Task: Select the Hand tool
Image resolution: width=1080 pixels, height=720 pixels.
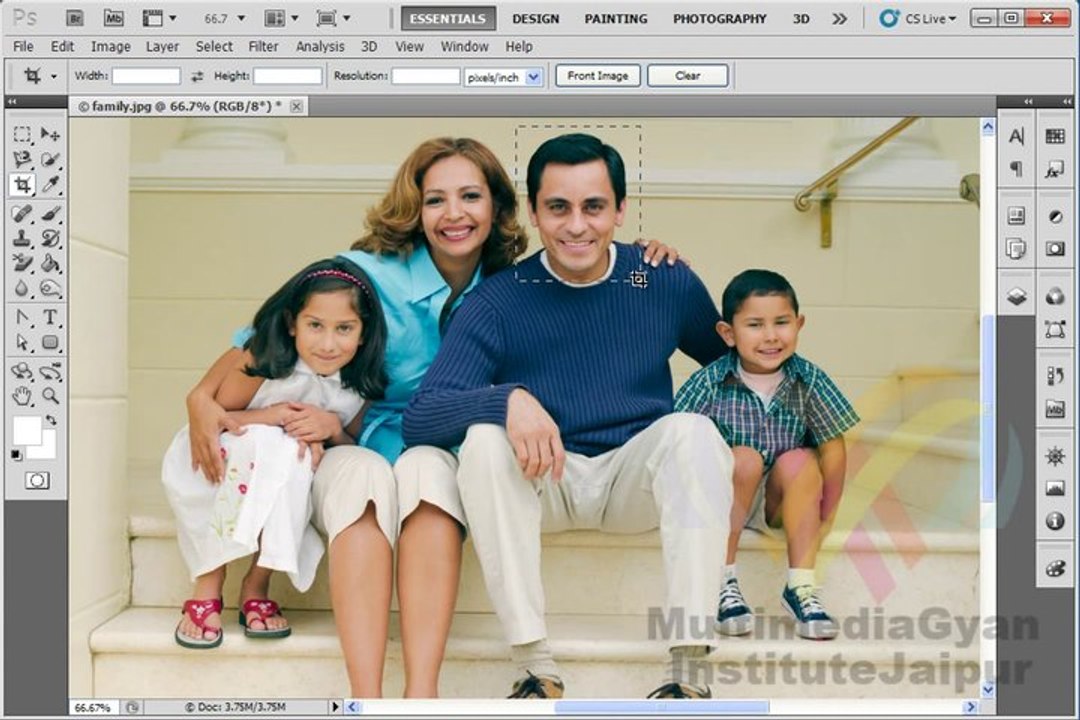Action: click(22, 396)
